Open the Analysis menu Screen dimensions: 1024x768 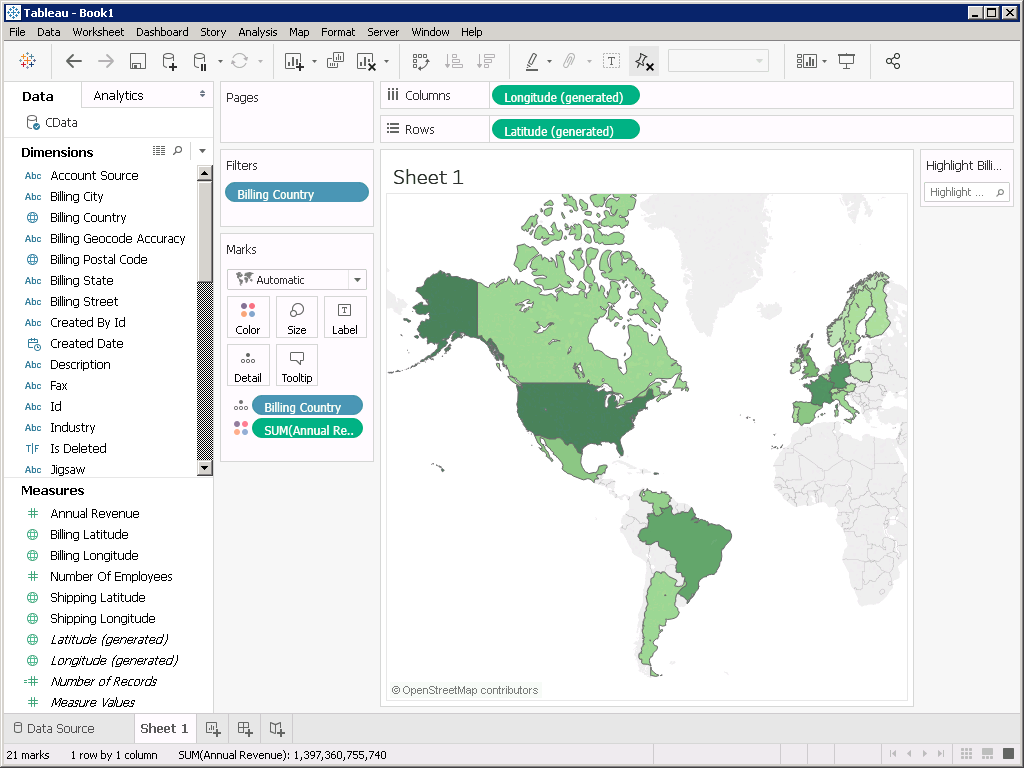coord(257,32)
